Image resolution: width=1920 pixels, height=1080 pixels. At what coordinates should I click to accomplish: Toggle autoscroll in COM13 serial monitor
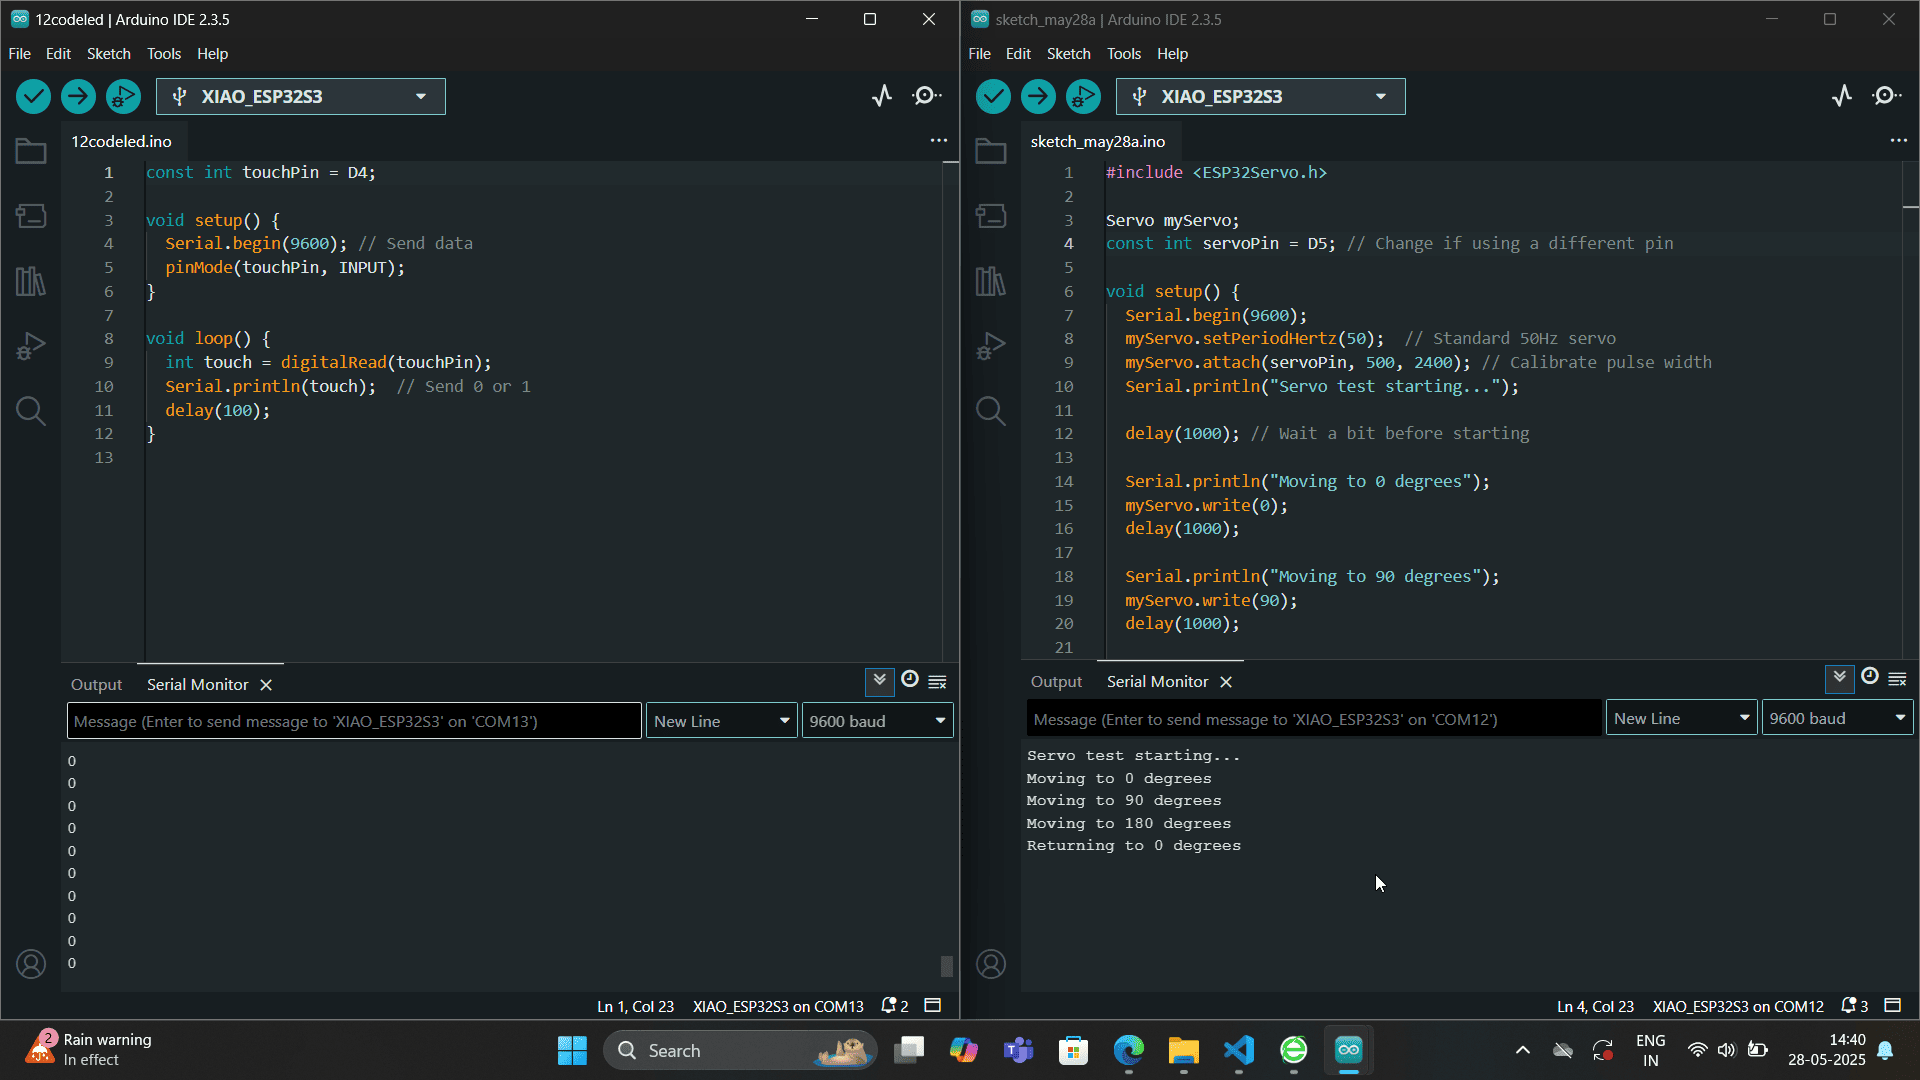pyautogui.click(x=879, y=681)
